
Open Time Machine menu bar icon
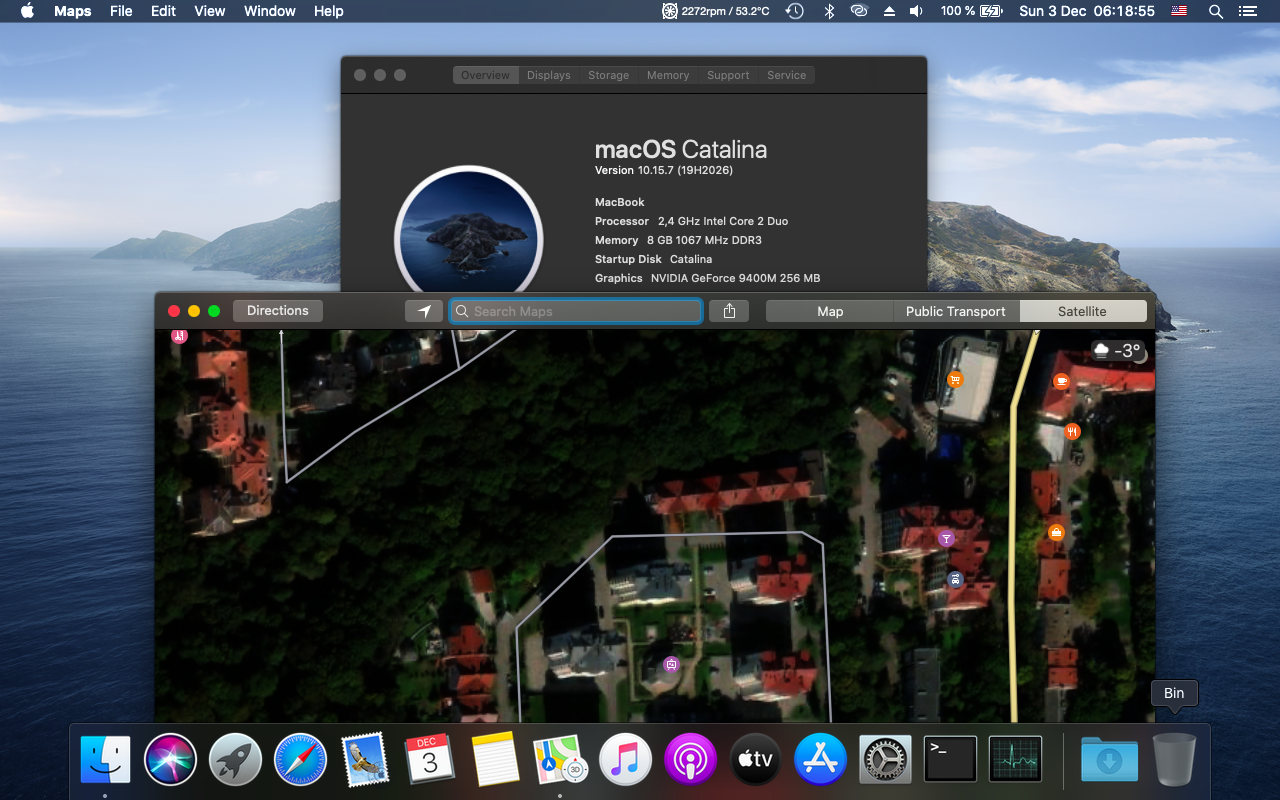tap(795, 11)
